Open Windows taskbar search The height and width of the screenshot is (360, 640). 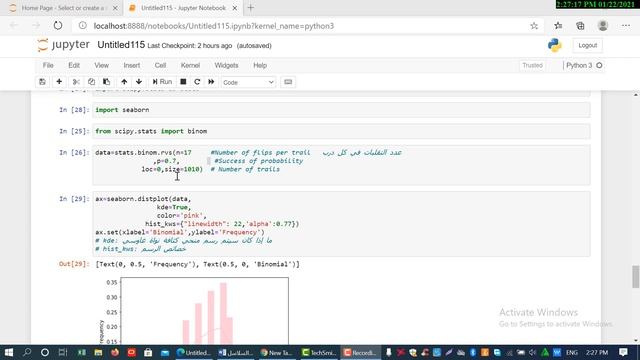tap(27, 352)
